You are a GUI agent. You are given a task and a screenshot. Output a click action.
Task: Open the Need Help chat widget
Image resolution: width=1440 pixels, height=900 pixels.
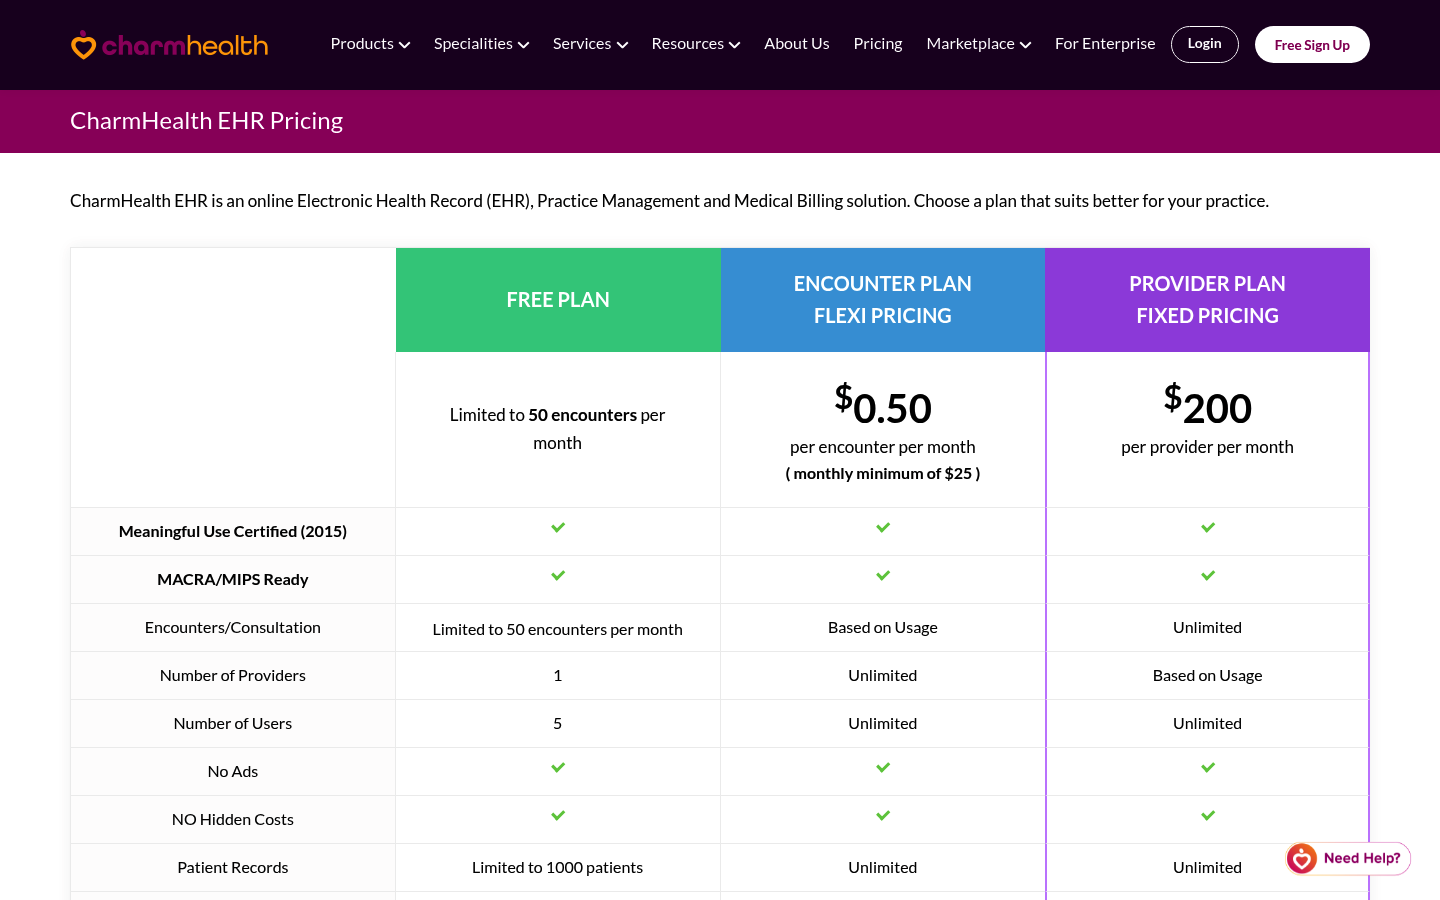pyautogui.click(x=1348, y=858)
